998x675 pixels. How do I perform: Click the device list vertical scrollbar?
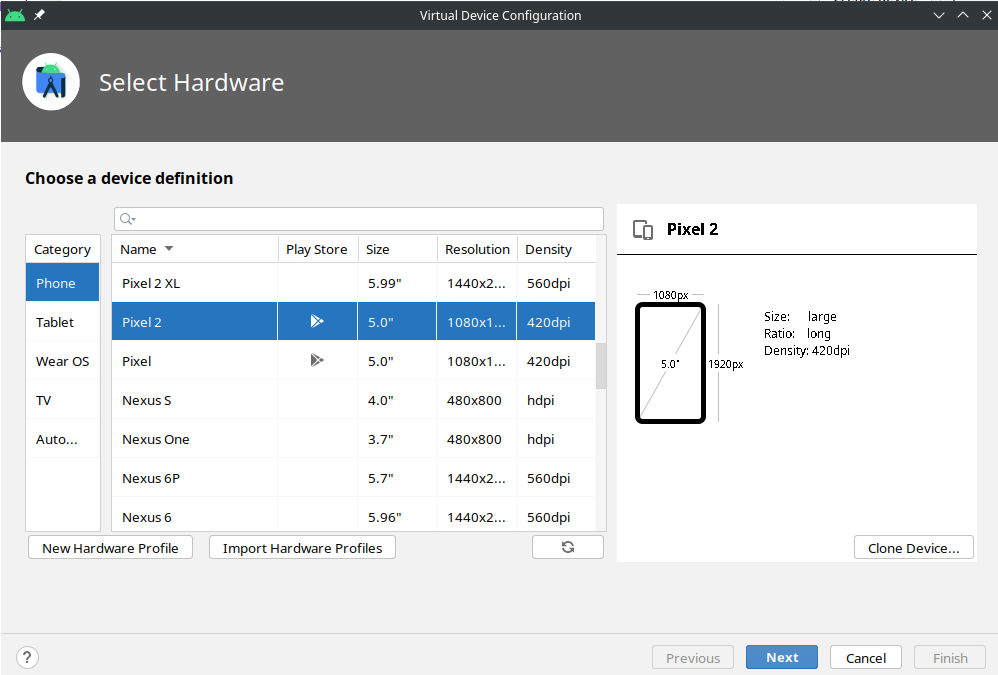point(600,365)
